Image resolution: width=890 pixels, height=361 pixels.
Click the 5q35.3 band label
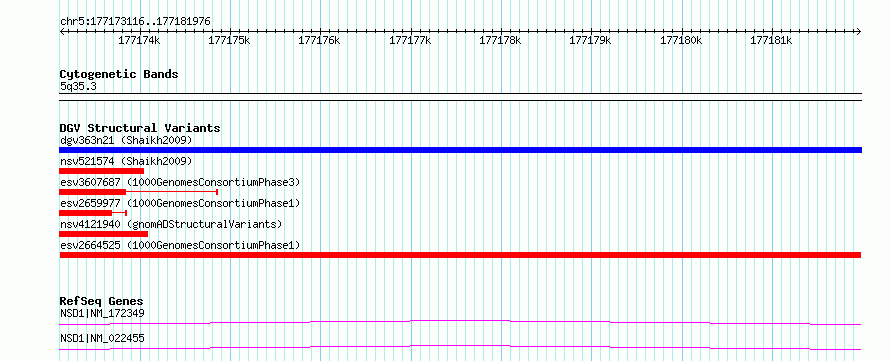point(78,87)
